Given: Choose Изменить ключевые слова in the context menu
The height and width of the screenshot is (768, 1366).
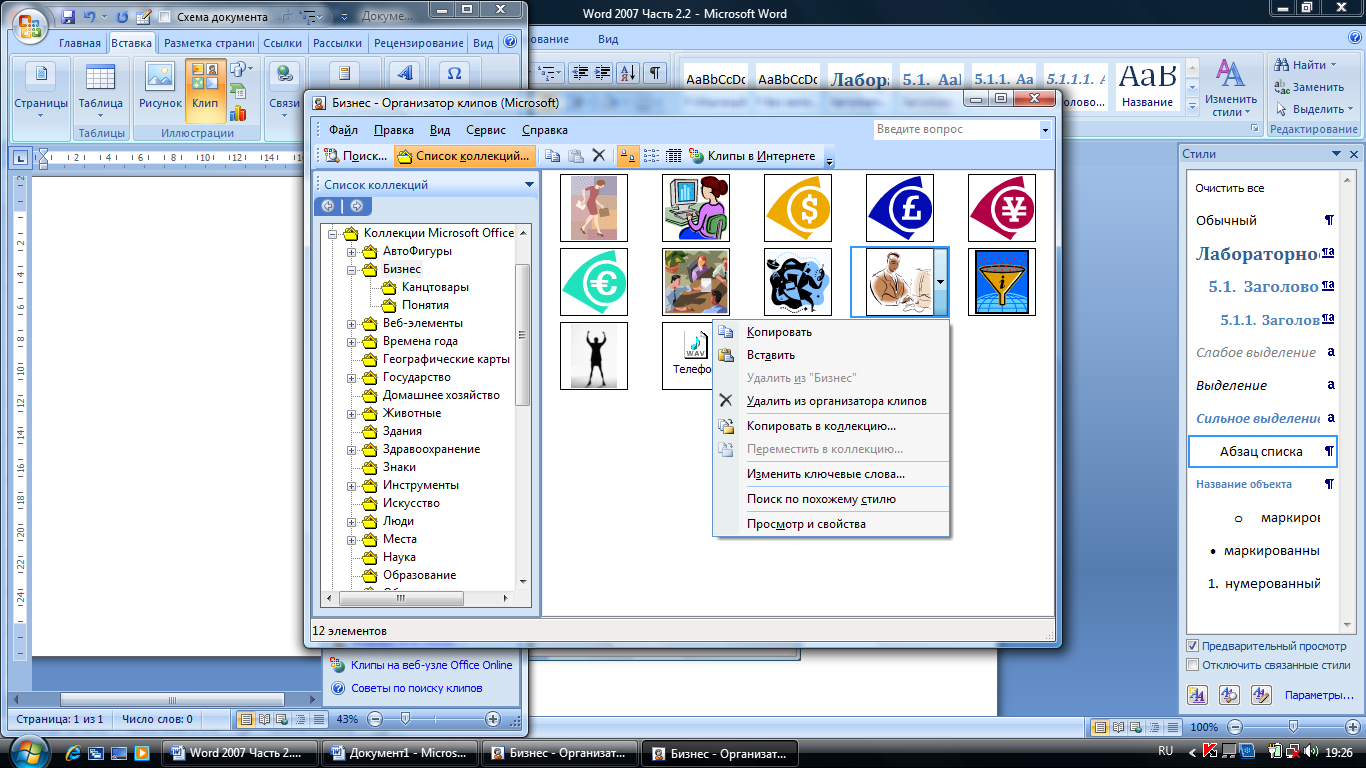Looking at the screenshot, I should coord(831,474).
